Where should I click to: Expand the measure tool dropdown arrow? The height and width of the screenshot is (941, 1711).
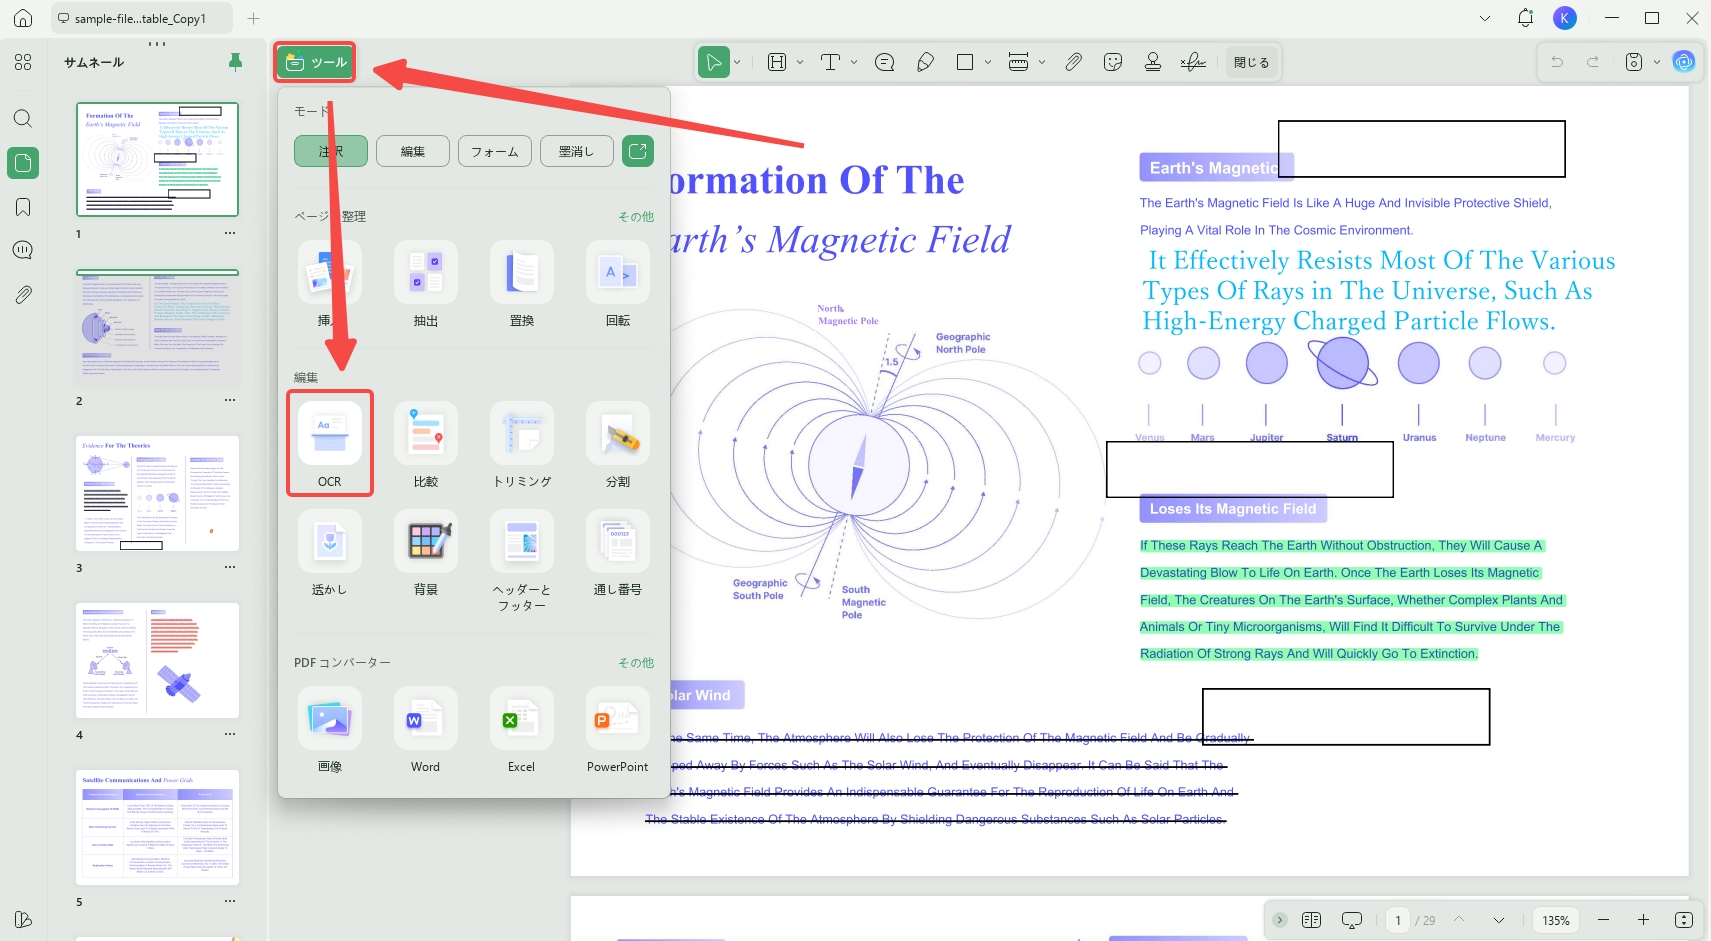1042,62
